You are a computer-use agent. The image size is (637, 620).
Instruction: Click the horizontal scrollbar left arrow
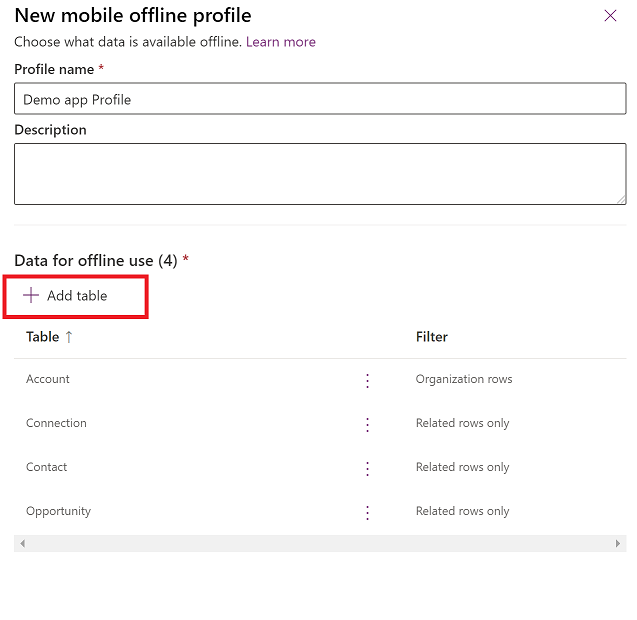click(x=21, y=543)
